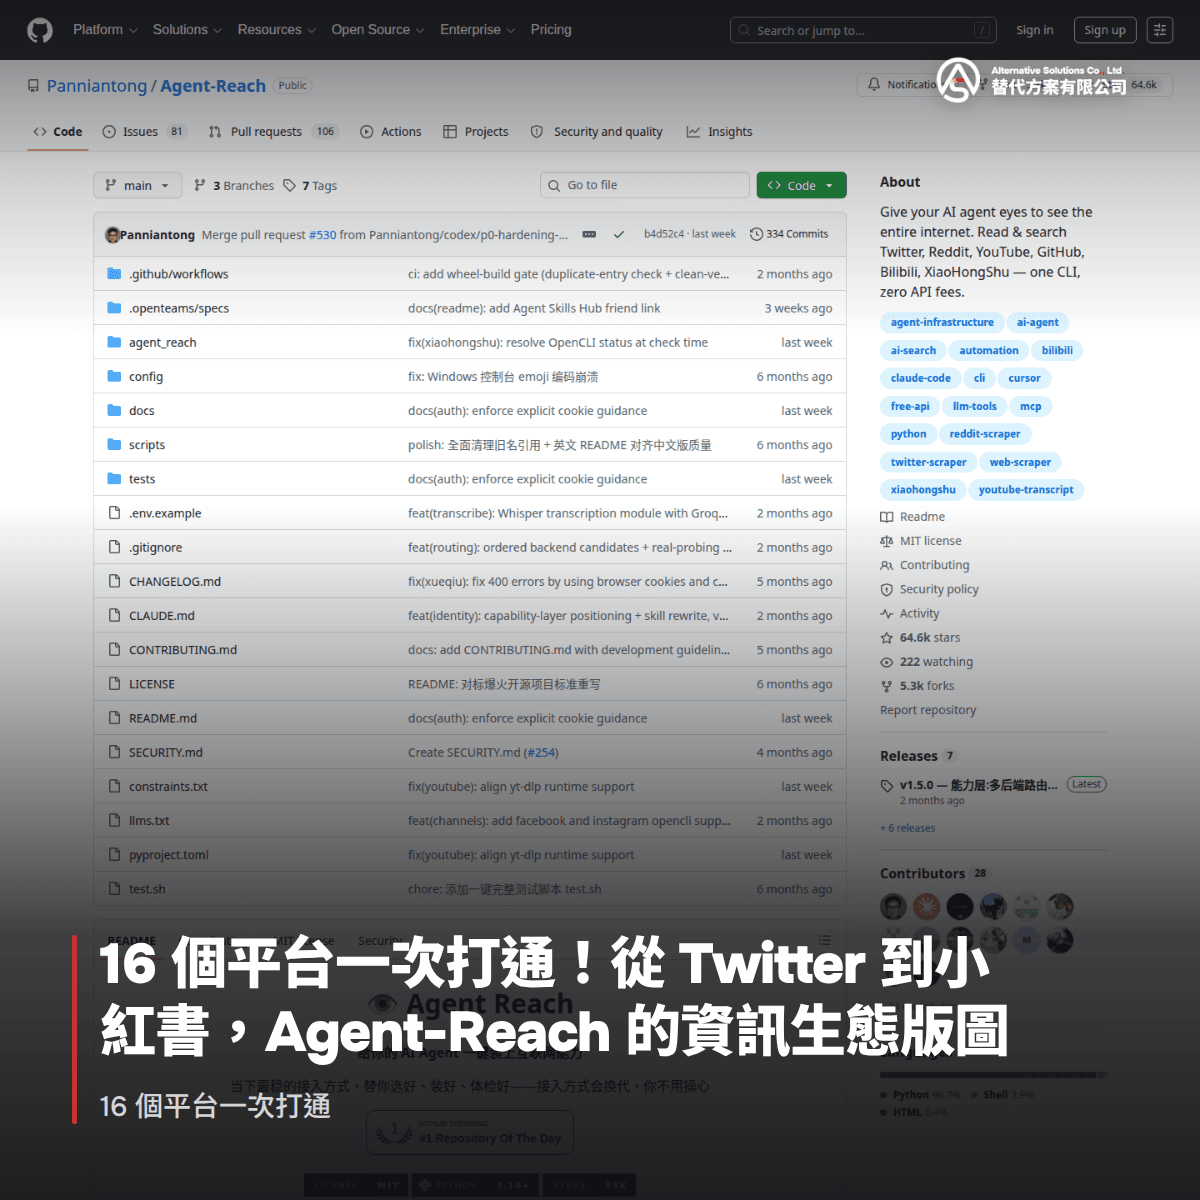Open the .openteams/specs folder
Image resolution: width=1200 pixels, height=1200 pixels.
pos(179,308)
